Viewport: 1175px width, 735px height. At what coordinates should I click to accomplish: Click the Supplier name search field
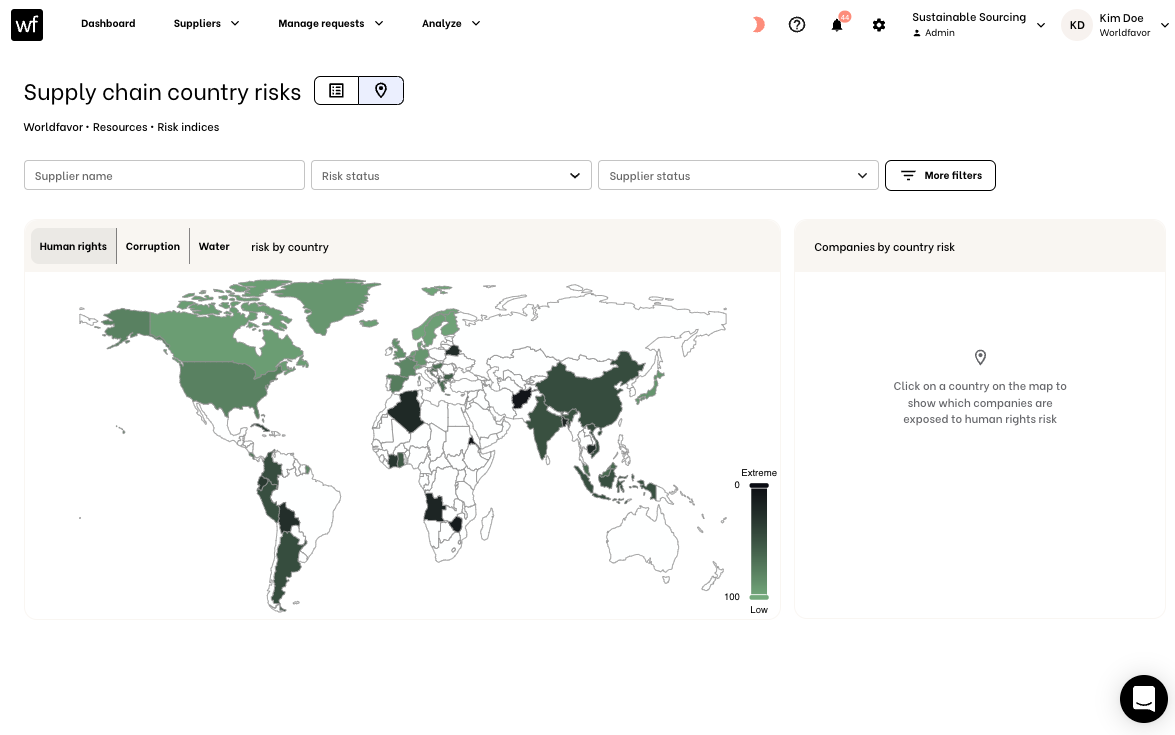[x=164, y=175]
